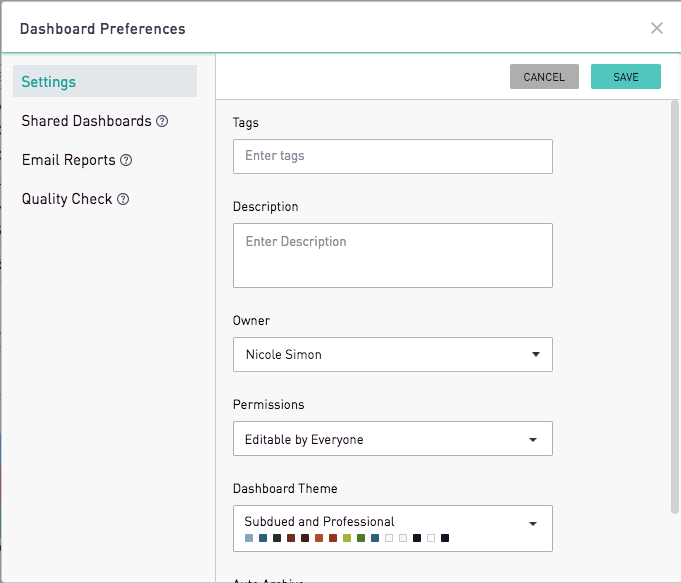Click the light blue theme swatch

[x=249, y=538]
